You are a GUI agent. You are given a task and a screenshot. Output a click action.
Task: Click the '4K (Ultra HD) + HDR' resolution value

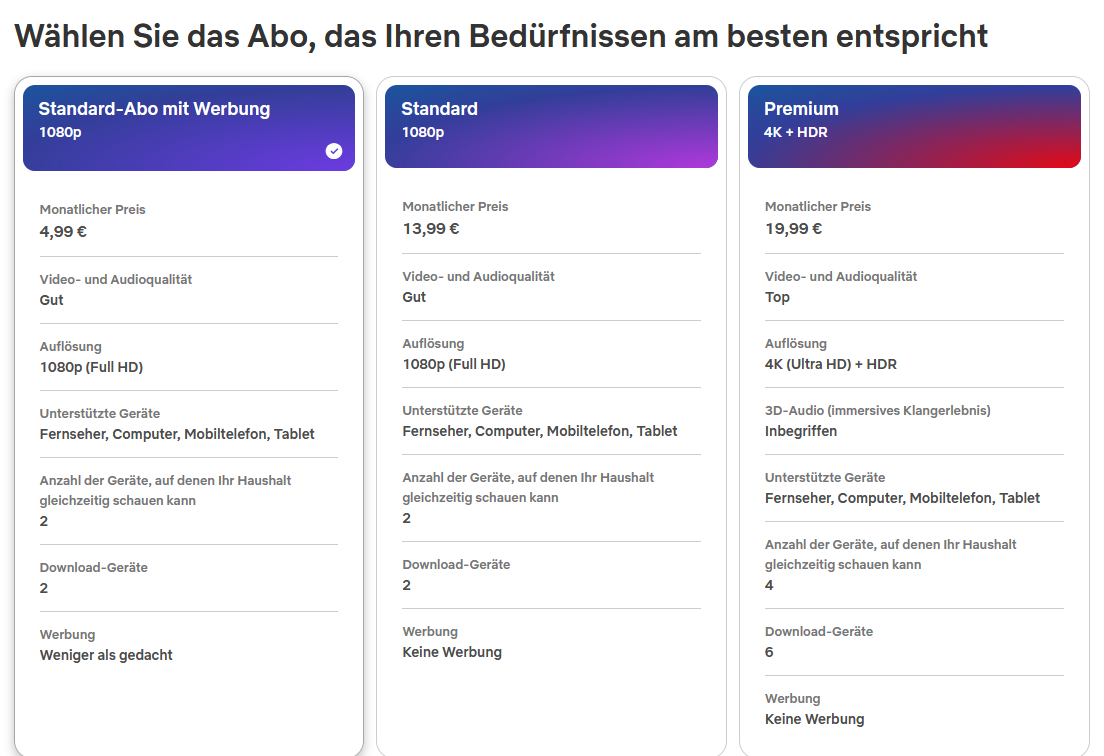[x=831, y=365]
